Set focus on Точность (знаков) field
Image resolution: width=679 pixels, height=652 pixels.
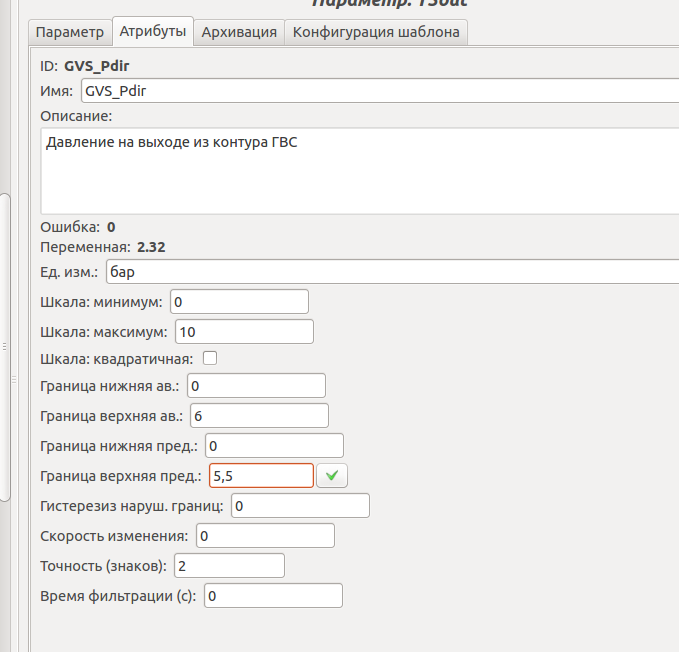coord(229,566)
